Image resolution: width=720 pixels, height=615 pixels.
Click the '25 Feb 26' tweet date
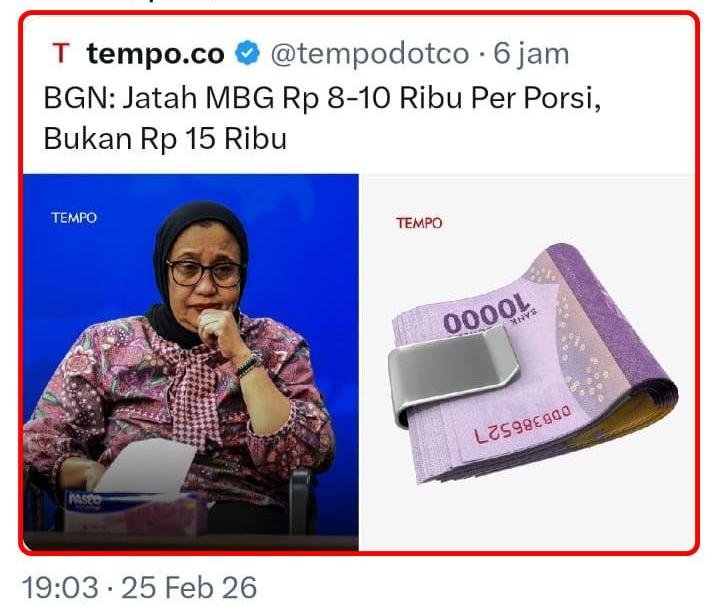pos(189,587)
